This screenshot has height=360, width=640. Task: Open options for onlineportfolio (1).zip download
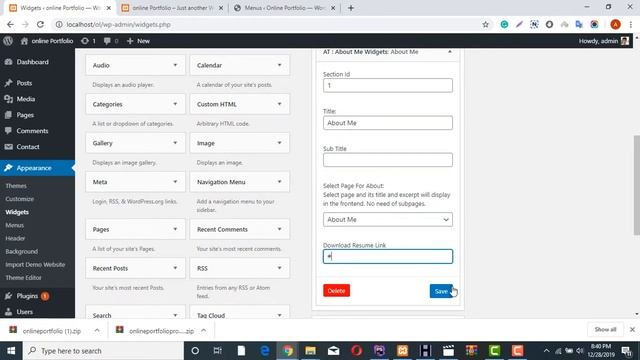coord(97,330)
